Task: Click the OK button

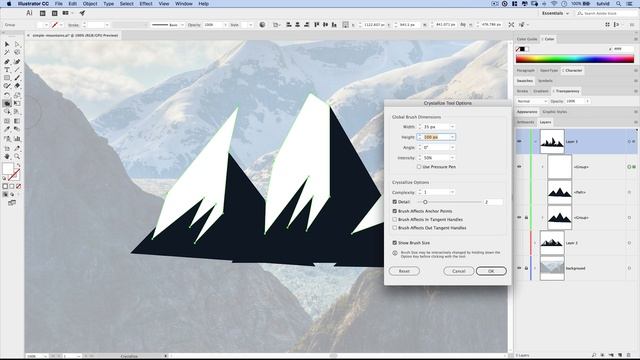Action: pos(491,271)
